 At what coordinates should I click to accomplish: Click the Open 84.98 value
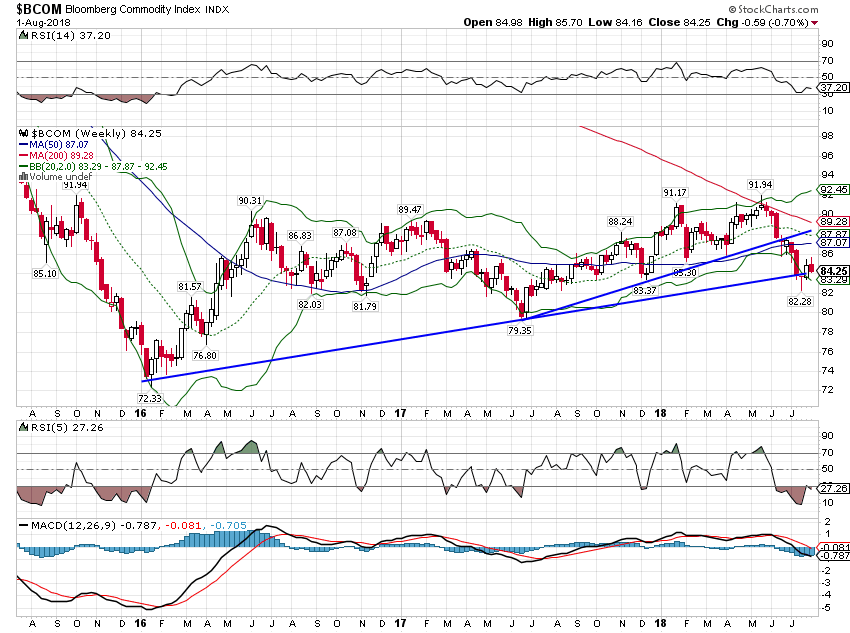click(493, 23)
